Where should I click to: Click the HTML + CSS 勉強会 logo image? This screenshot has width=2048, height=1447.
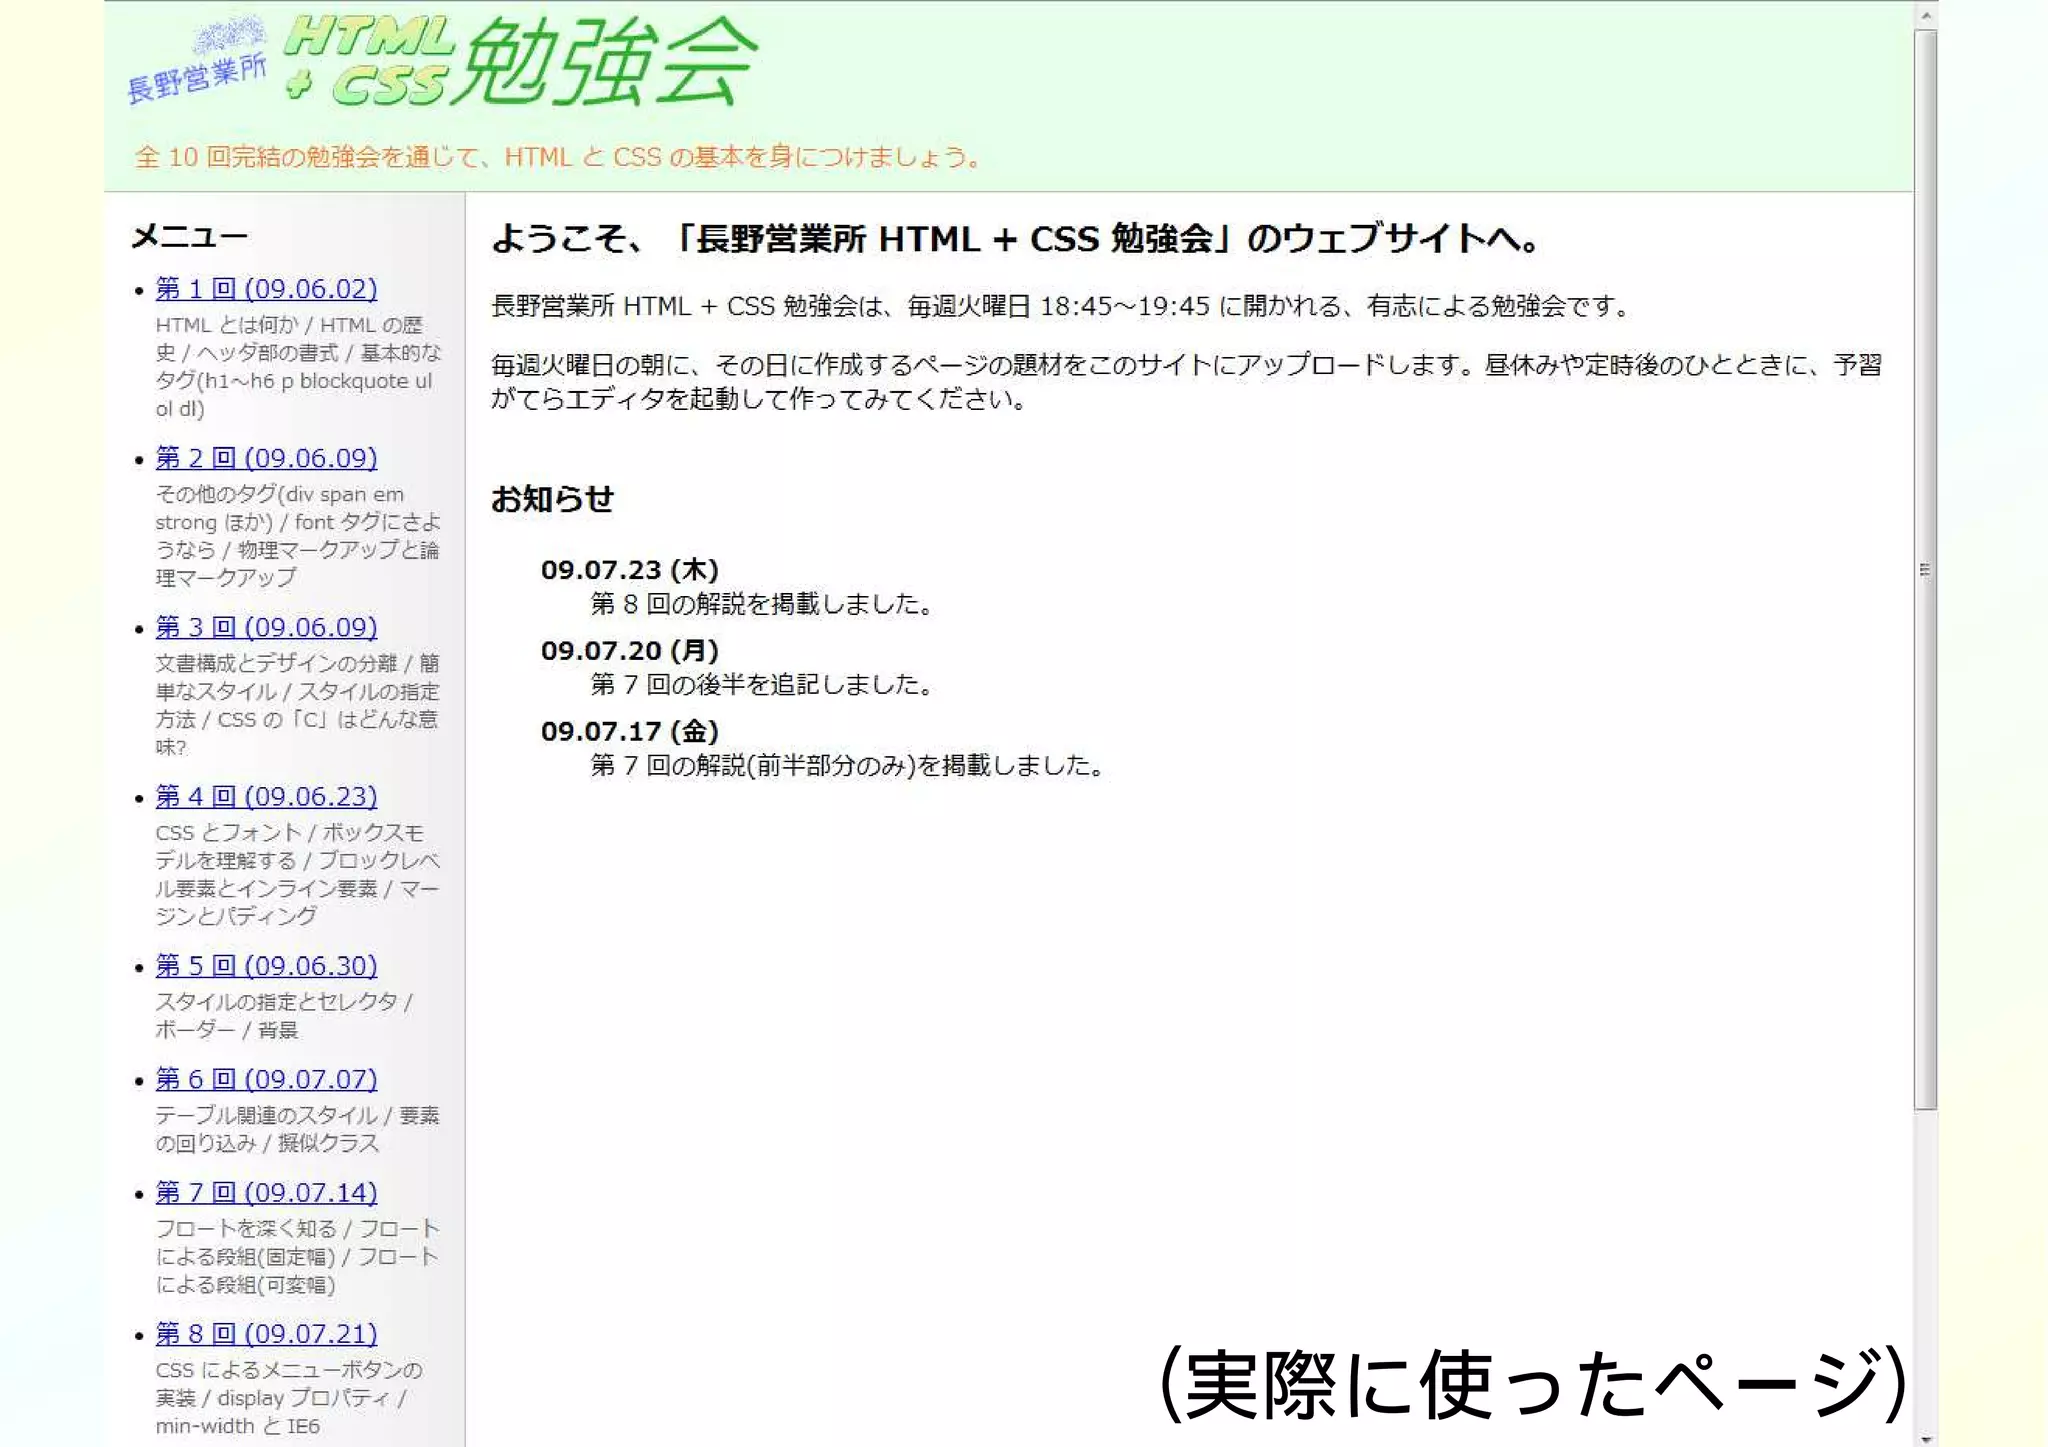point(442,62)
